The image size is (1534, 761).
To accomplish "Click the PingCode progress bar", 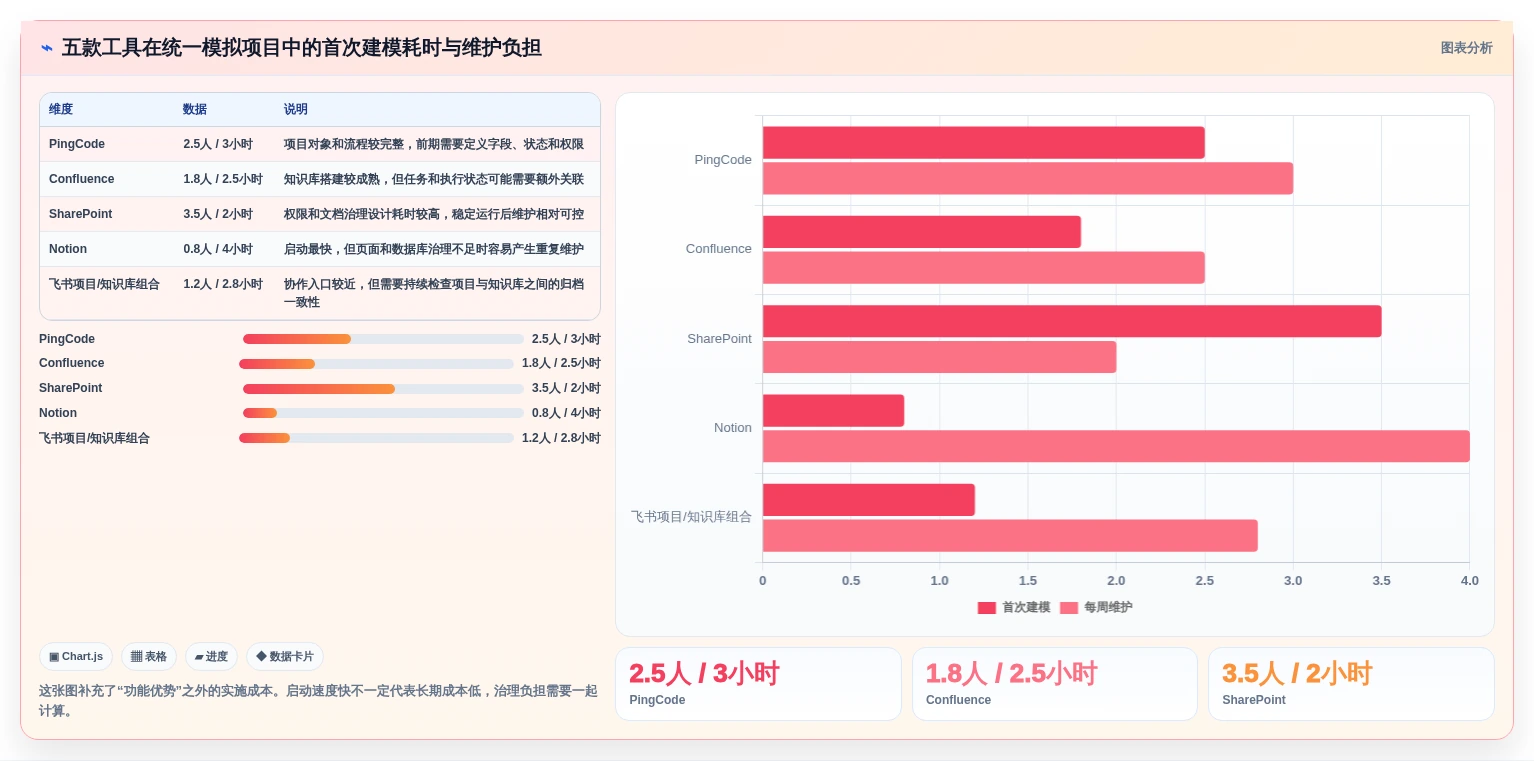I will point(383,339).
